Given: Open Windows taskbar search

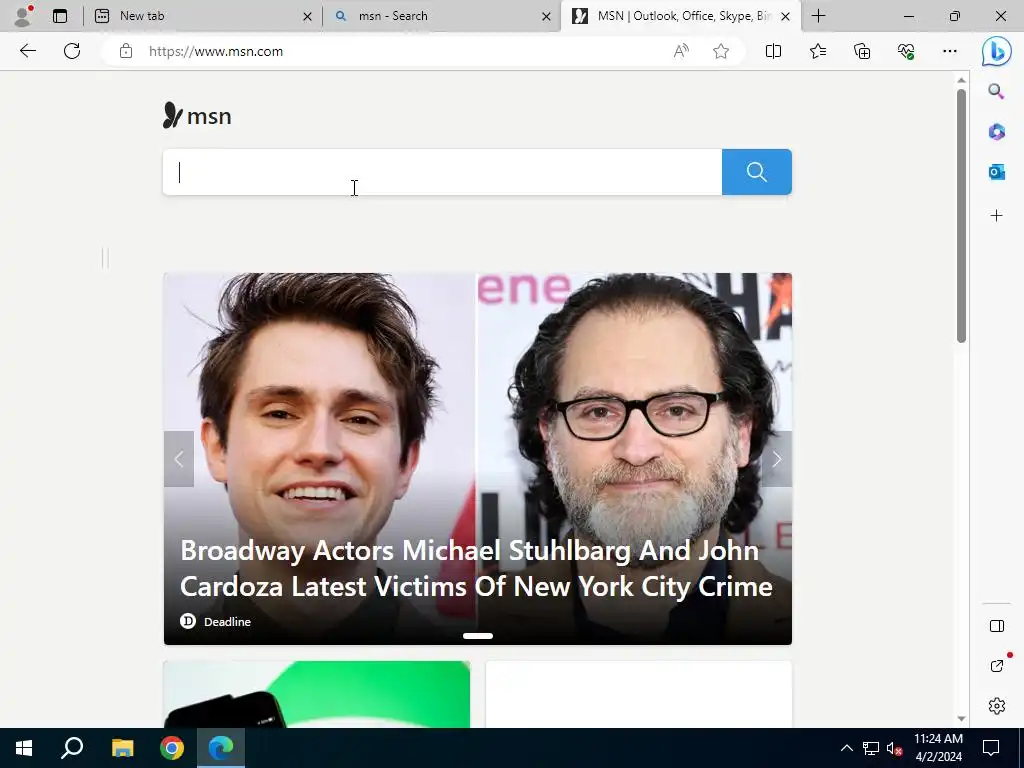Looking at the screenshot, I should (x=72, y=748).
